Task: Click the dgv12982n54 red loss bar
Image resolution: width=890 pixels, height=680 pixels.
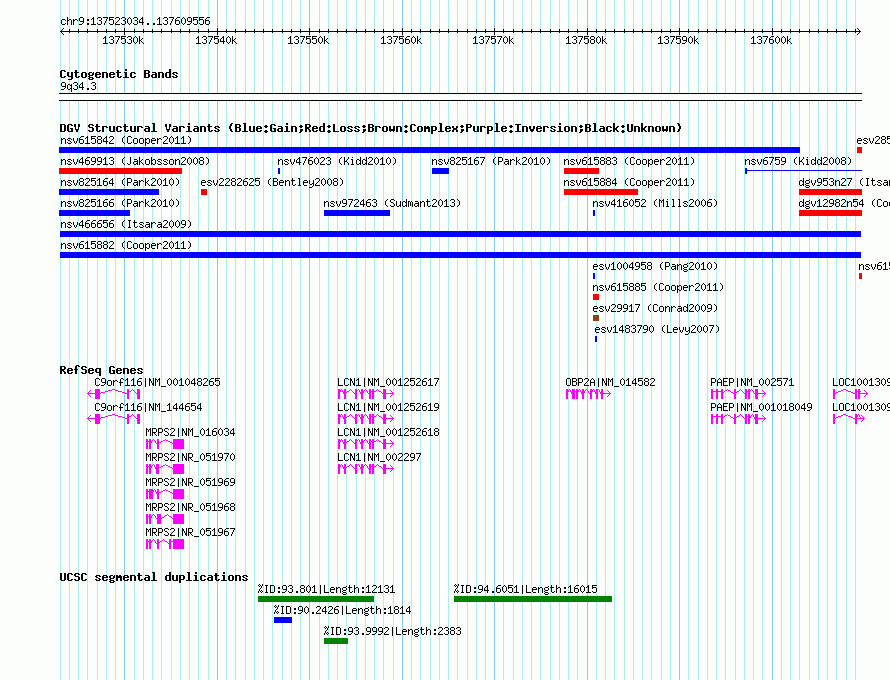Action: click(x=830, y=213)
